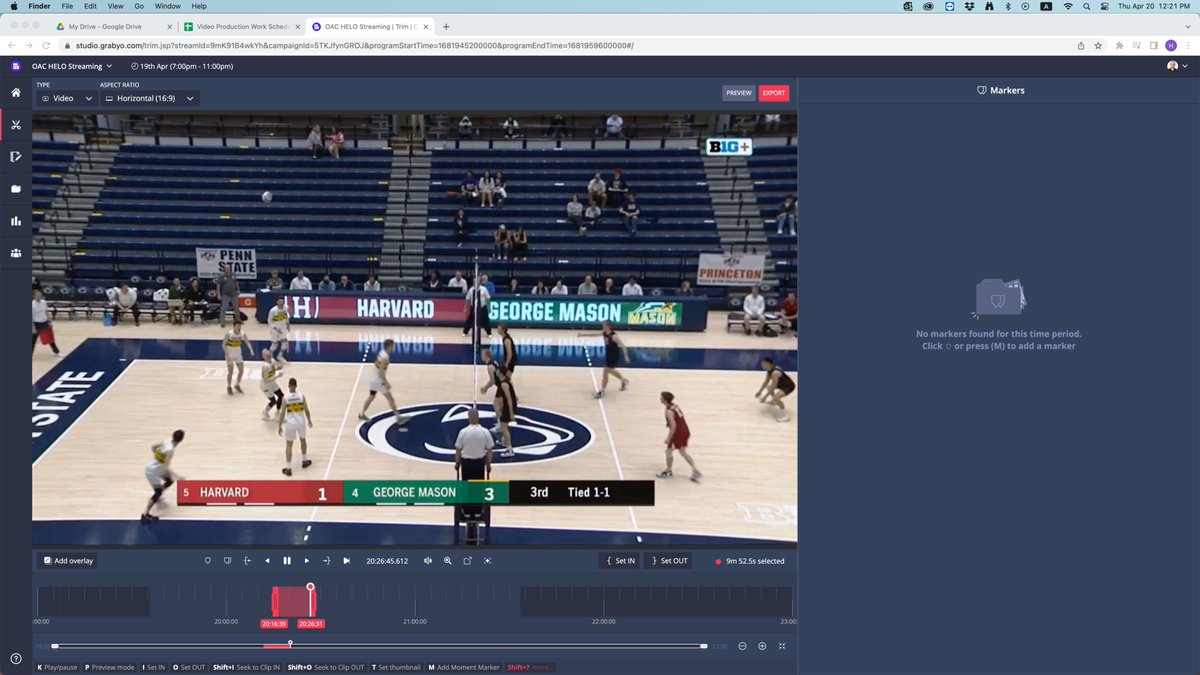Open the Apple menu

(14, 6)
